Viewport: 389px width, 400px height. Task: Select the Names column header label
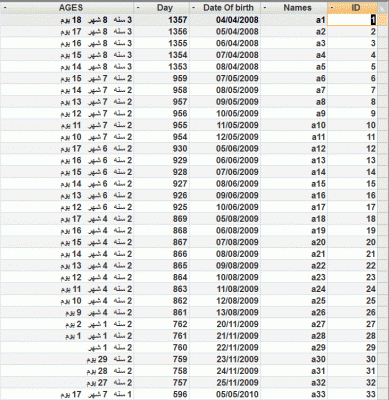pos(297,8)
